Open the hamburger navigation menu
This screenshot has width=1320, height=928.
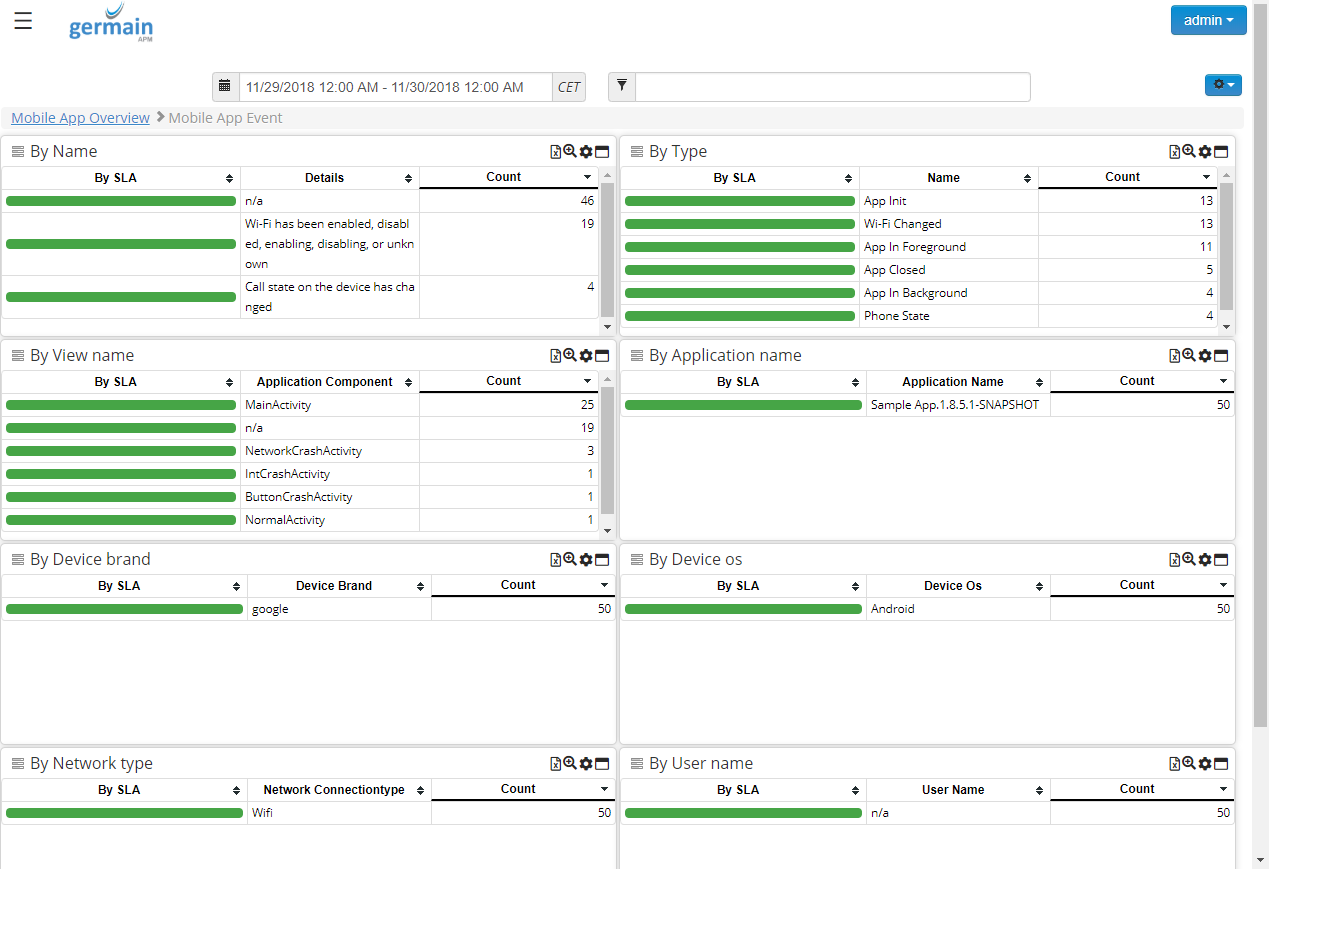point(23,21)
